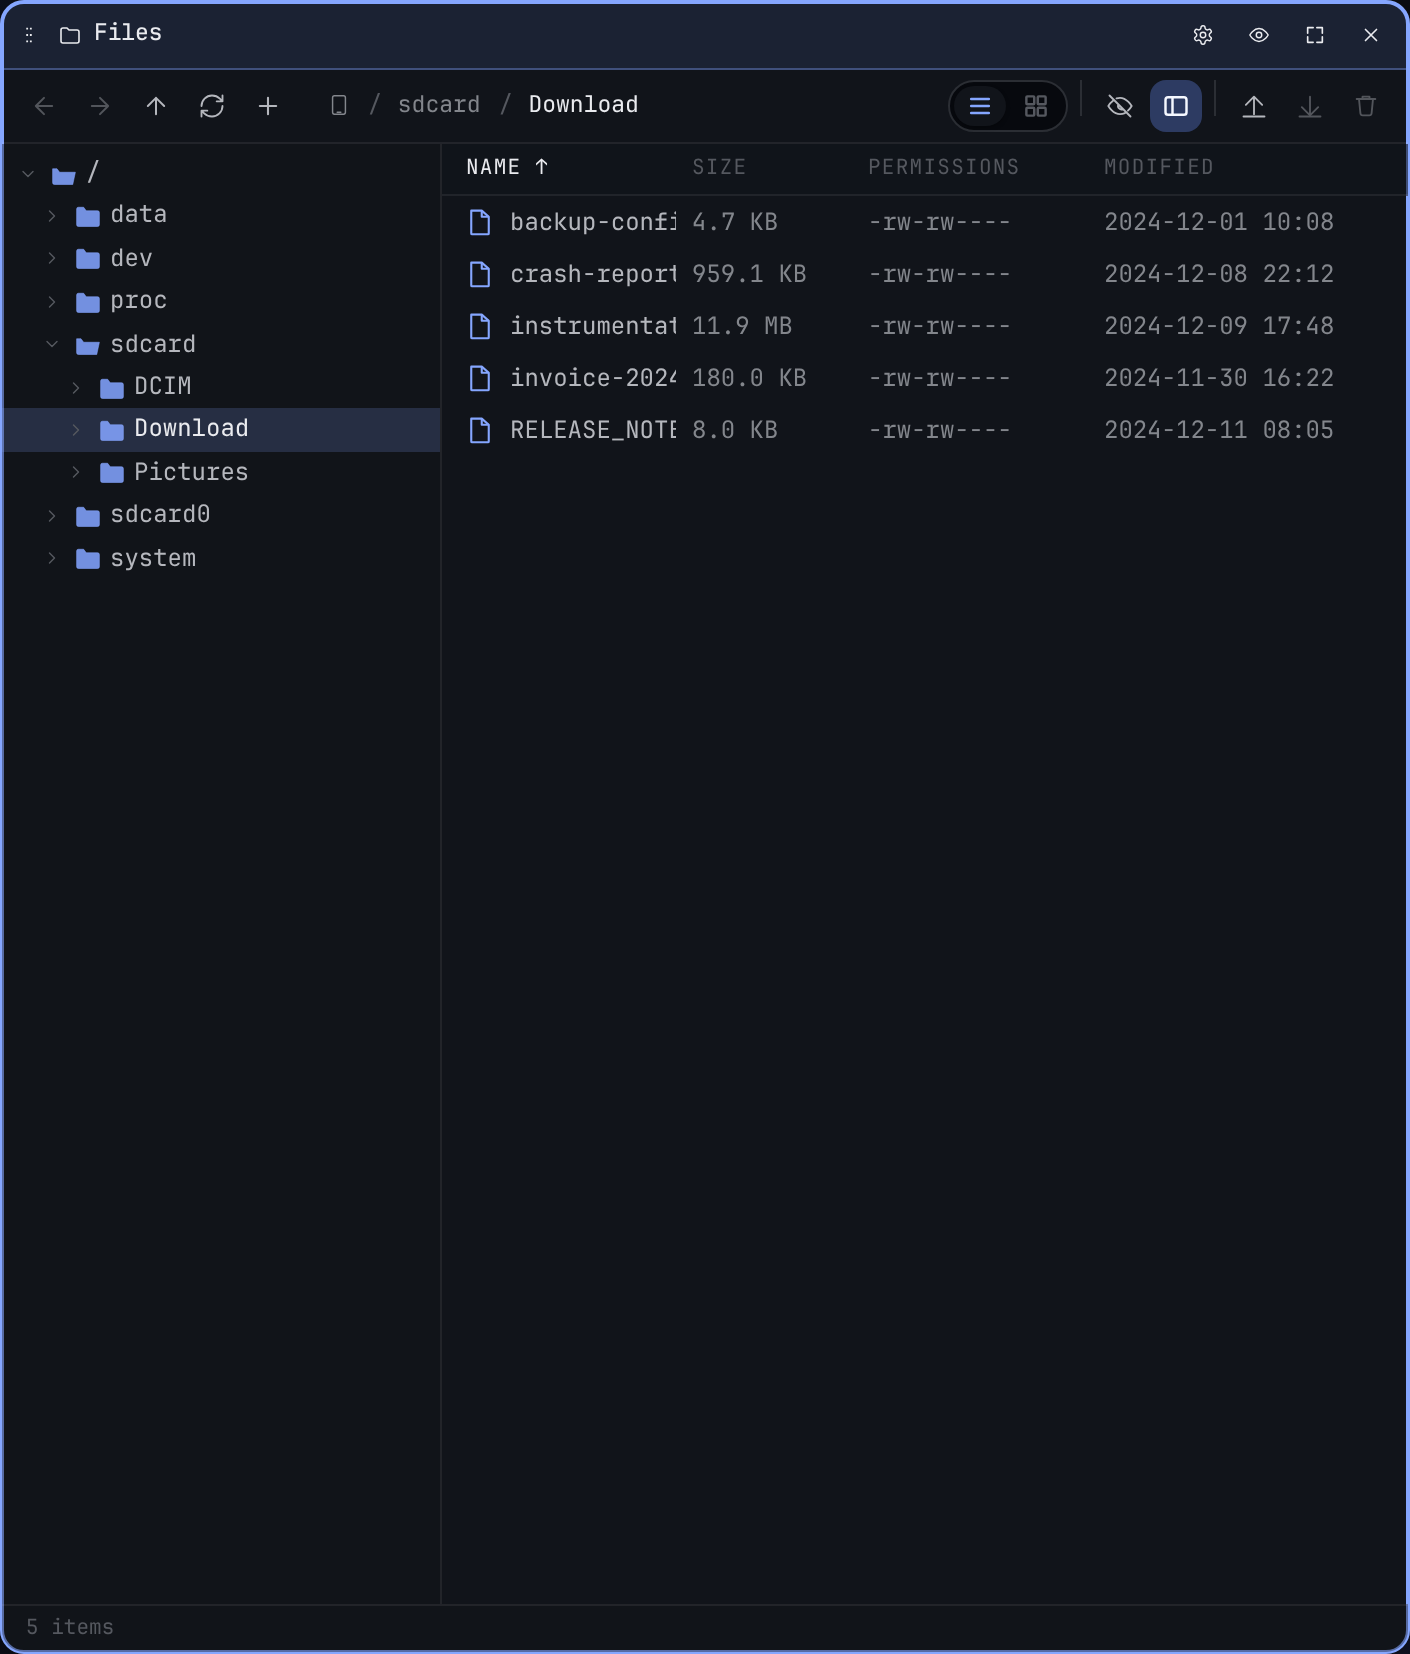The image size is (1410, 1654).
Task: Select the data folder in tree
Action: point(222,215)
